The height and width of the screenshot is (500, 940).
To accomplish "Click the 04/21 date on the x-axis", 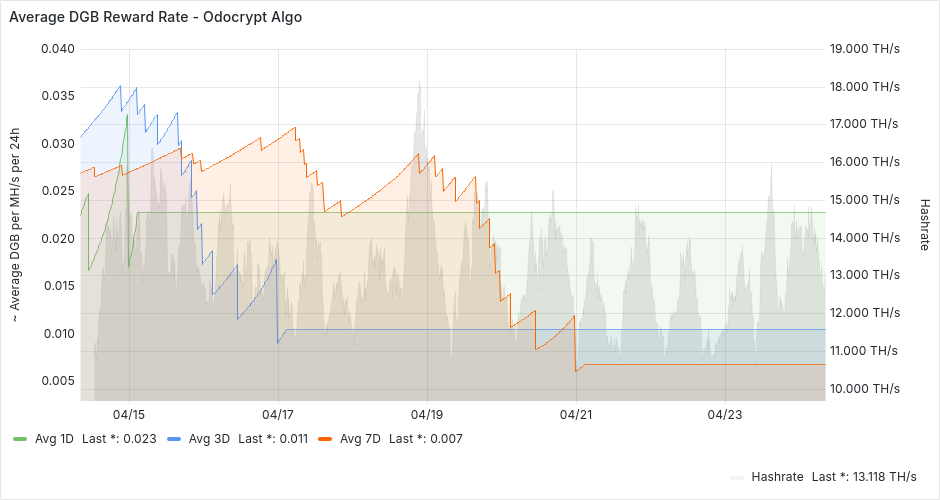I will pos(576,414).
